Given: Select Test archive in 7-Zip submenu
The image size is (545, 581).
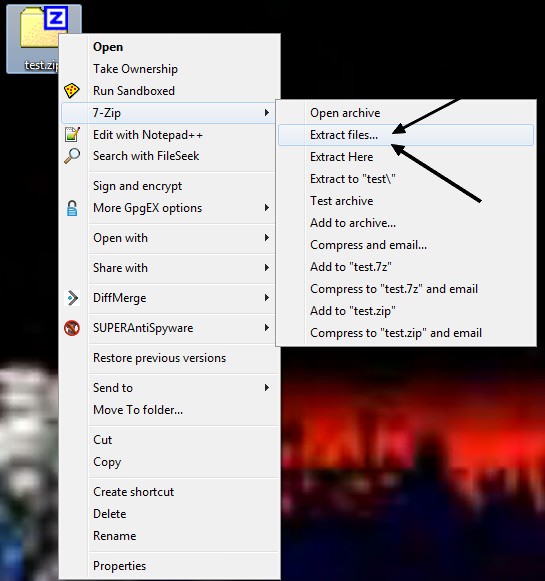Looking at the screenshot, I should 341,201.
